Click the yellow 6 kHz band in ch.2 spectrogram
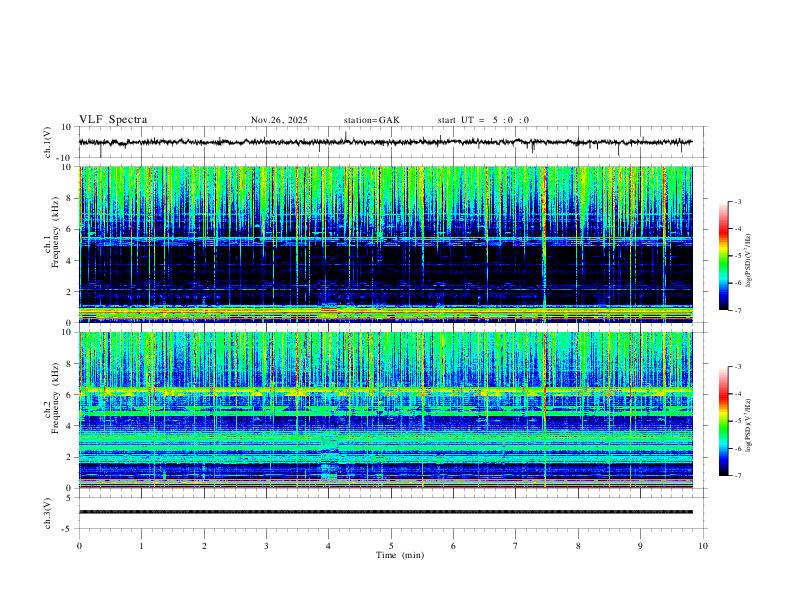 385,391
